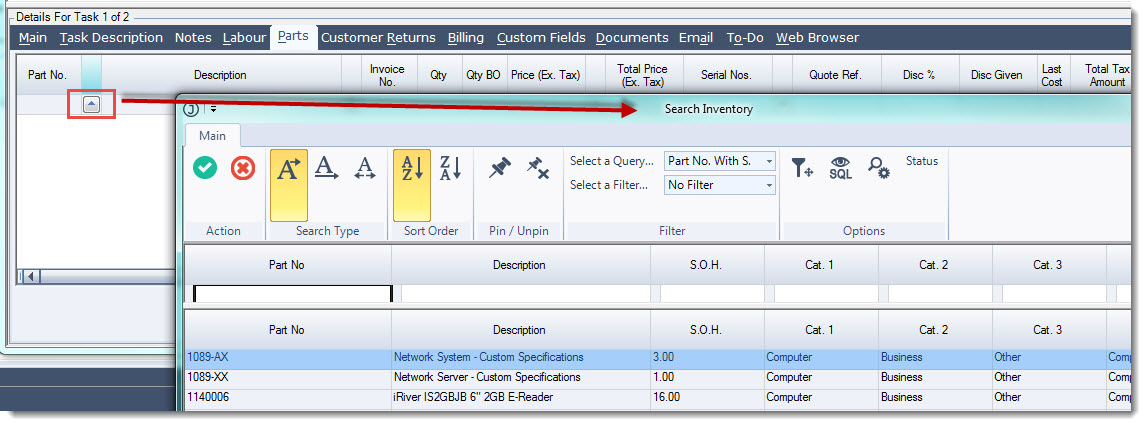The height and width of the screenshot is (426, 1146).
Task: Click the Parts grid 'Qty BO' column header
Action: click(483, 75)
